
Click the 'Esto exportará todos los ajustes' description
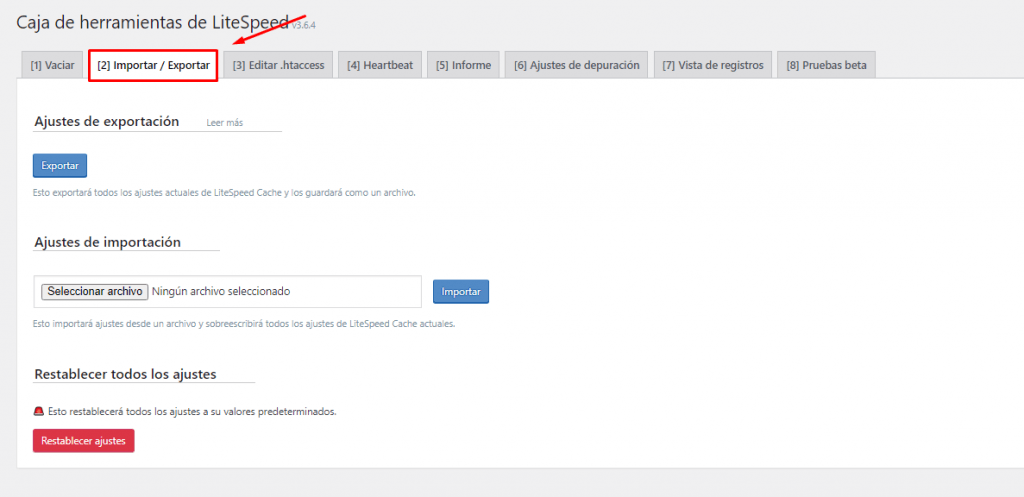224,193
